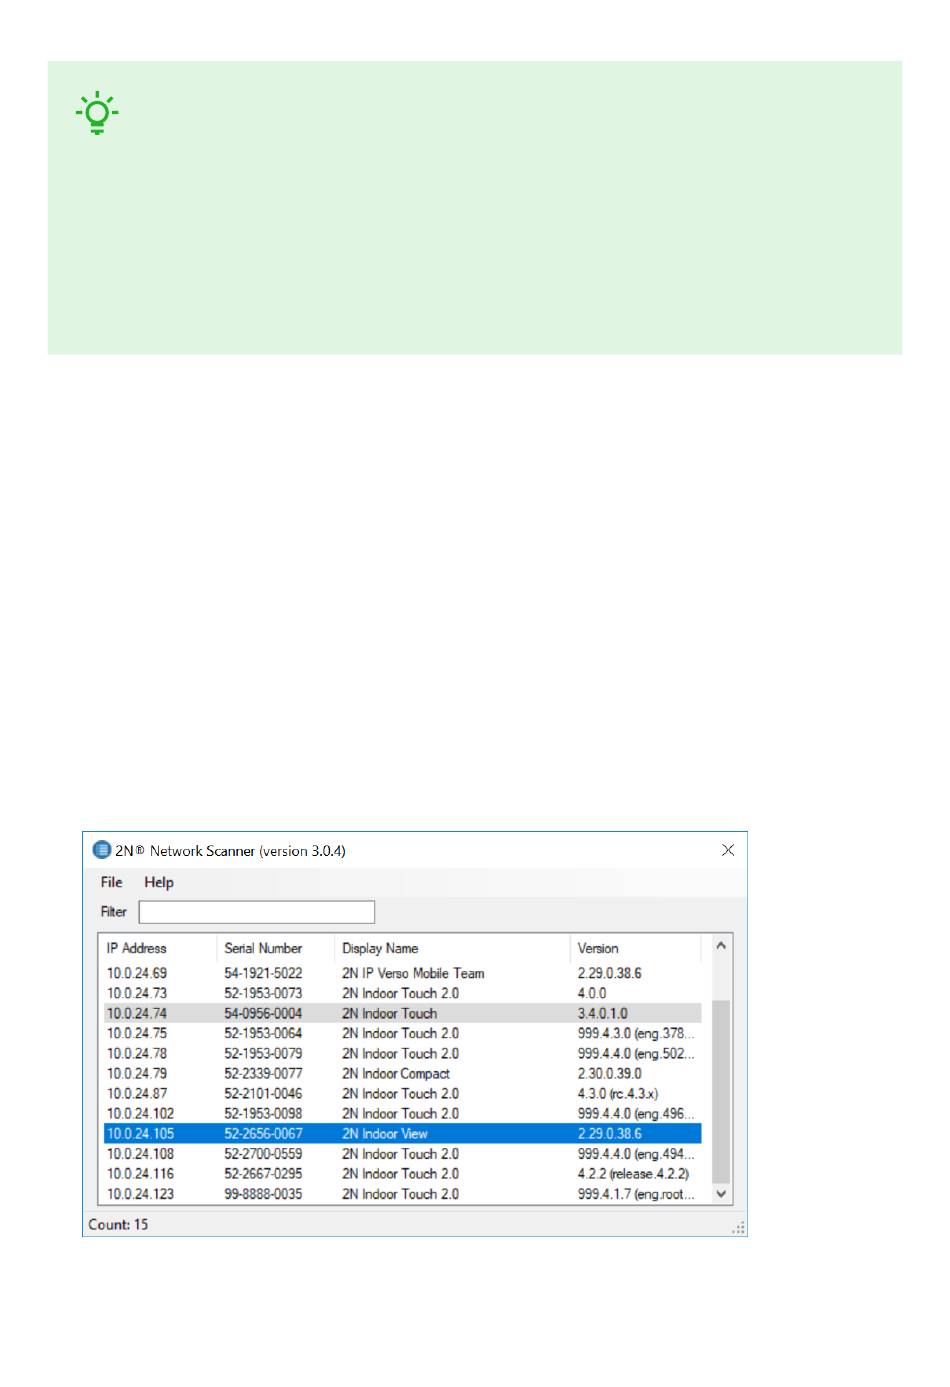This screenshot has width=950, height=1387.
Task: Select the highlighted row 10.0.24.105
Action: point(403,1133)
